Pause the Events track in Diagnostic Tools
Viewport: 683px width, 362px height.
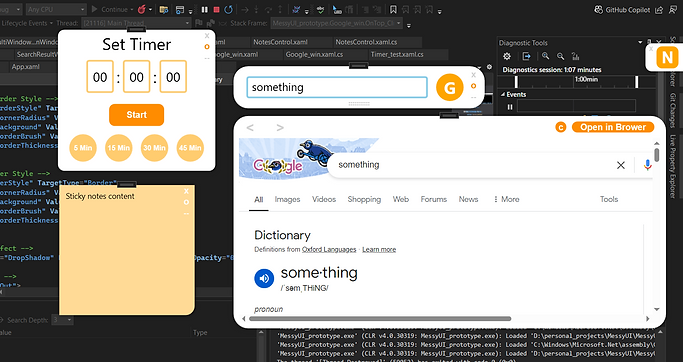510,107
